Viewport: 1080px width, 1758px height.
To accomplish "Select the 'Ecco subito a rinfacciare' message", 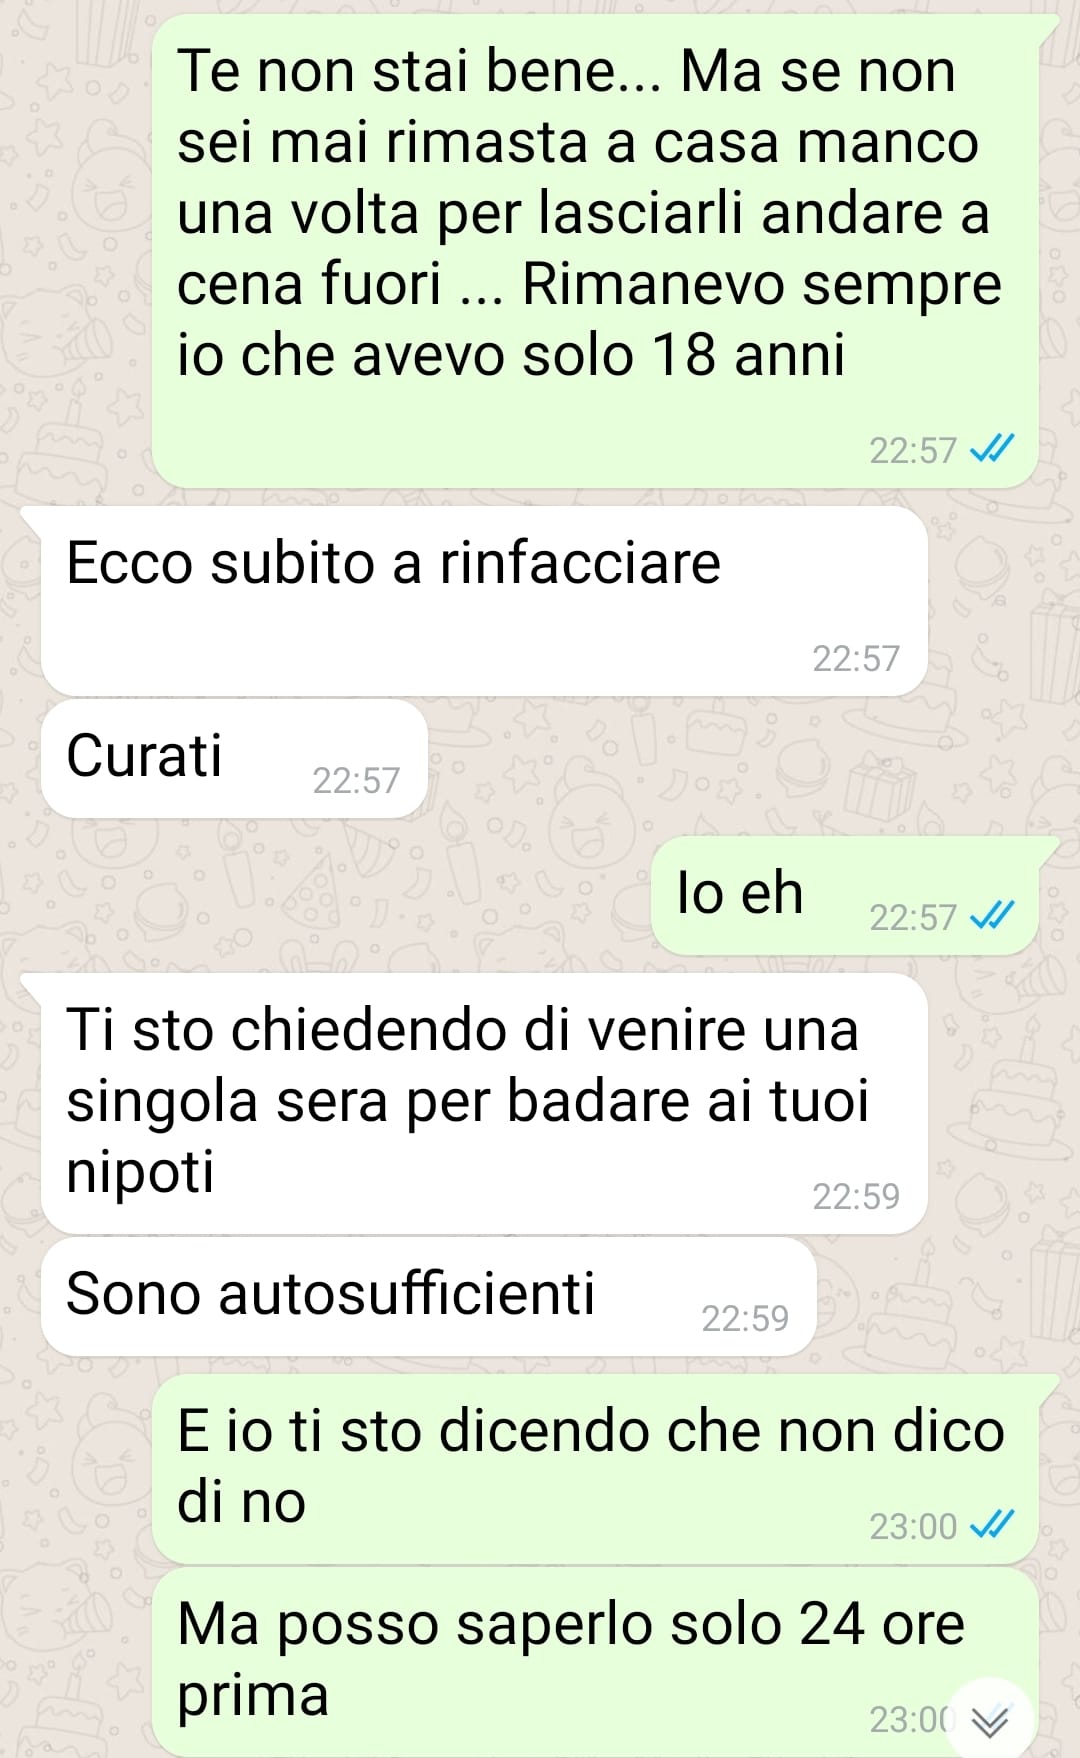I will coord(484,601).
